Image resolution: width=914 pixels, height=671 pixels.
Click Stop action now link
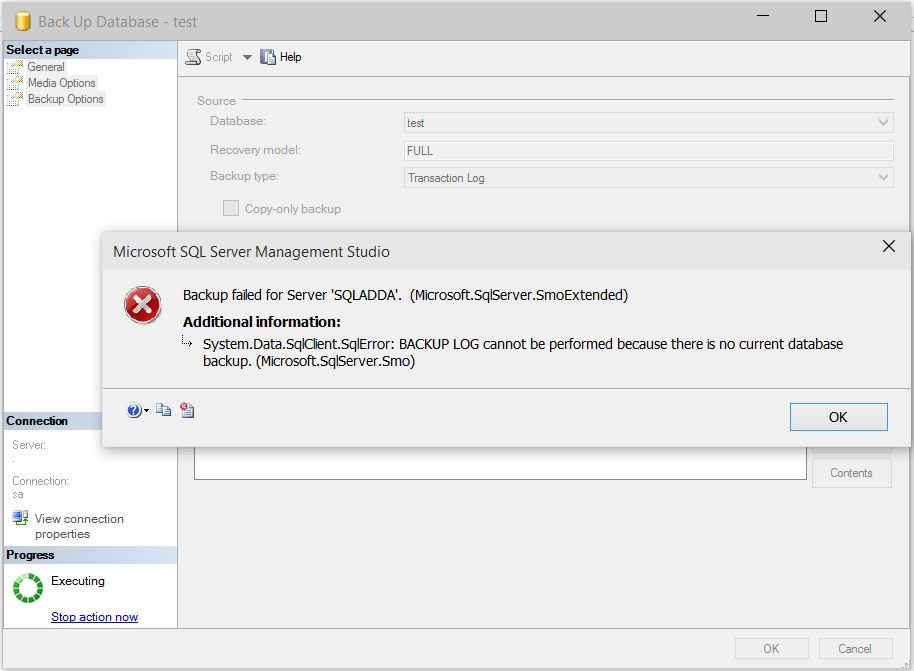[94, 617]
